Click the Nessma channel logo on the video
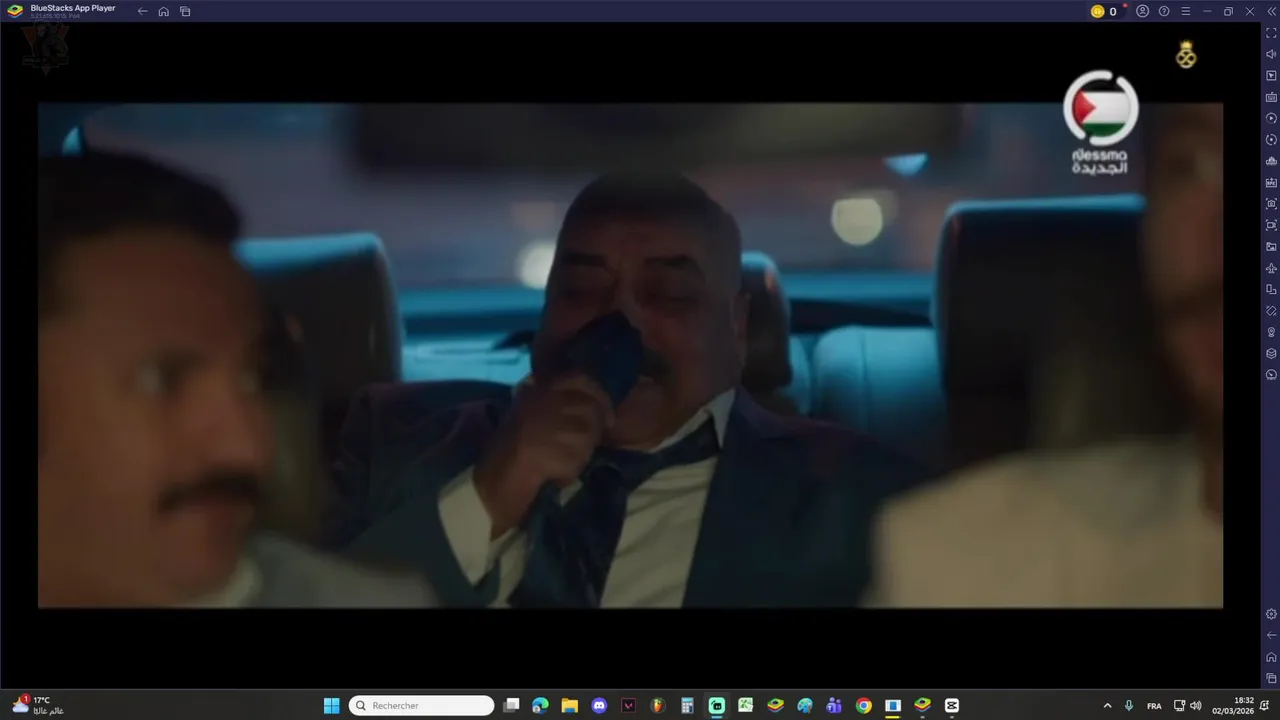Viewport: 1280px width, 720px height. (x=1100, y=122)
